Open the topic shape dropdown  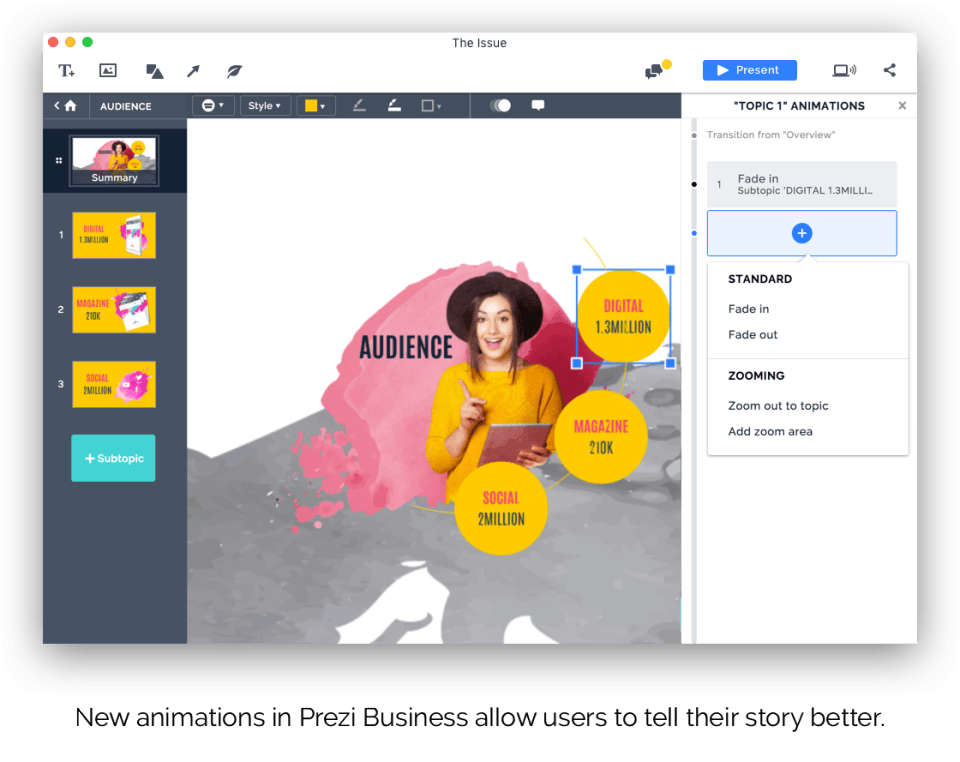213,105
